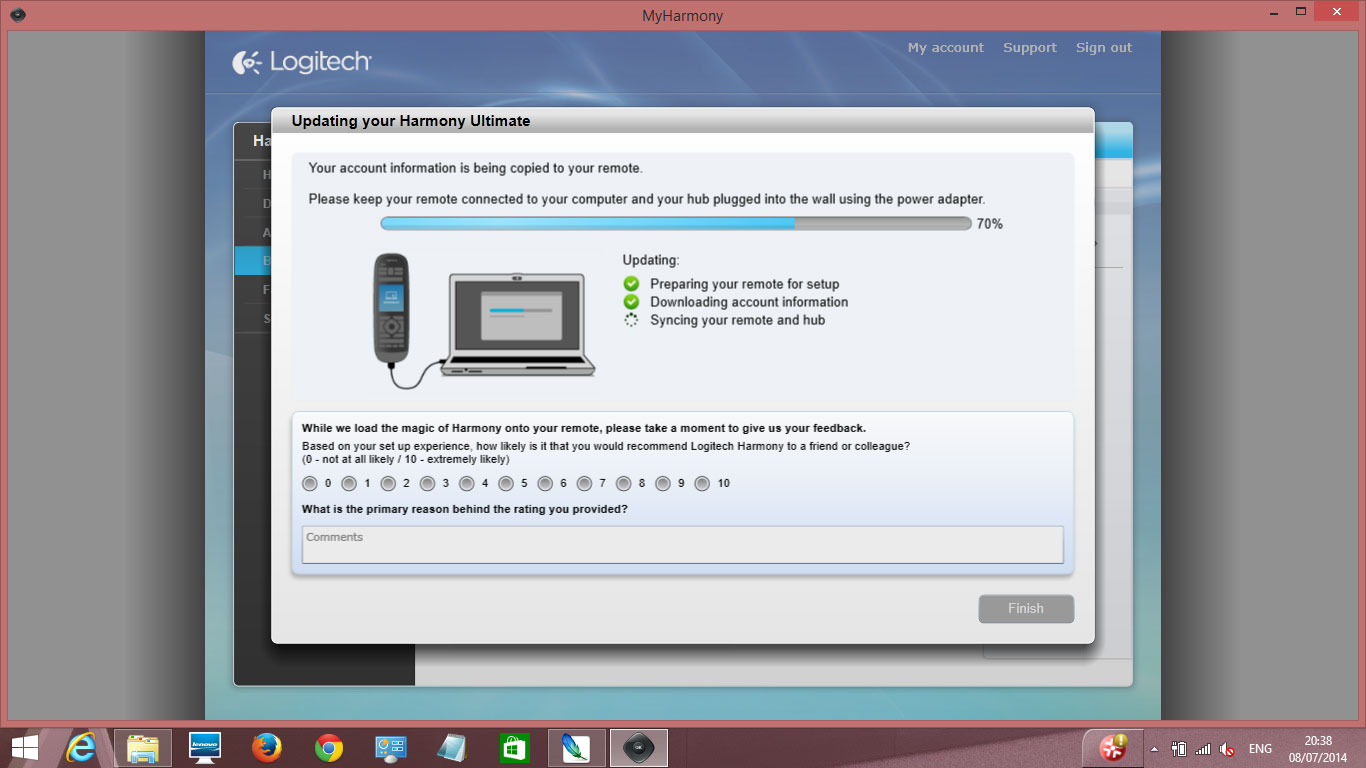The height and width of the screenshot is (768, 1366).
Task: Click the 70% update progress bar
Action: (676, 224)
